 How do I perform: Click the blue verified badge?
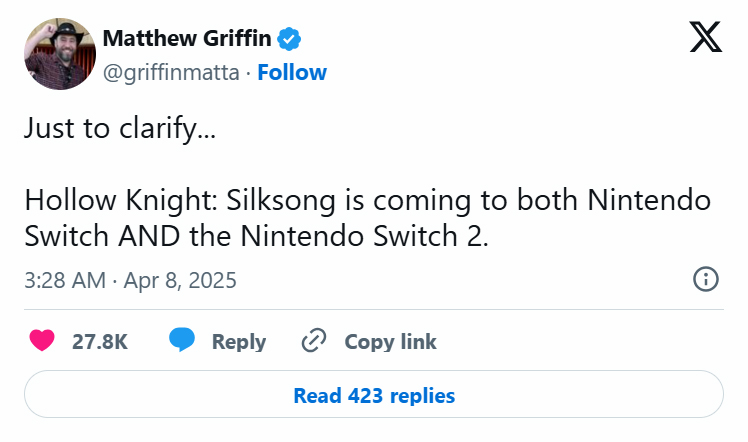(290, 40)
